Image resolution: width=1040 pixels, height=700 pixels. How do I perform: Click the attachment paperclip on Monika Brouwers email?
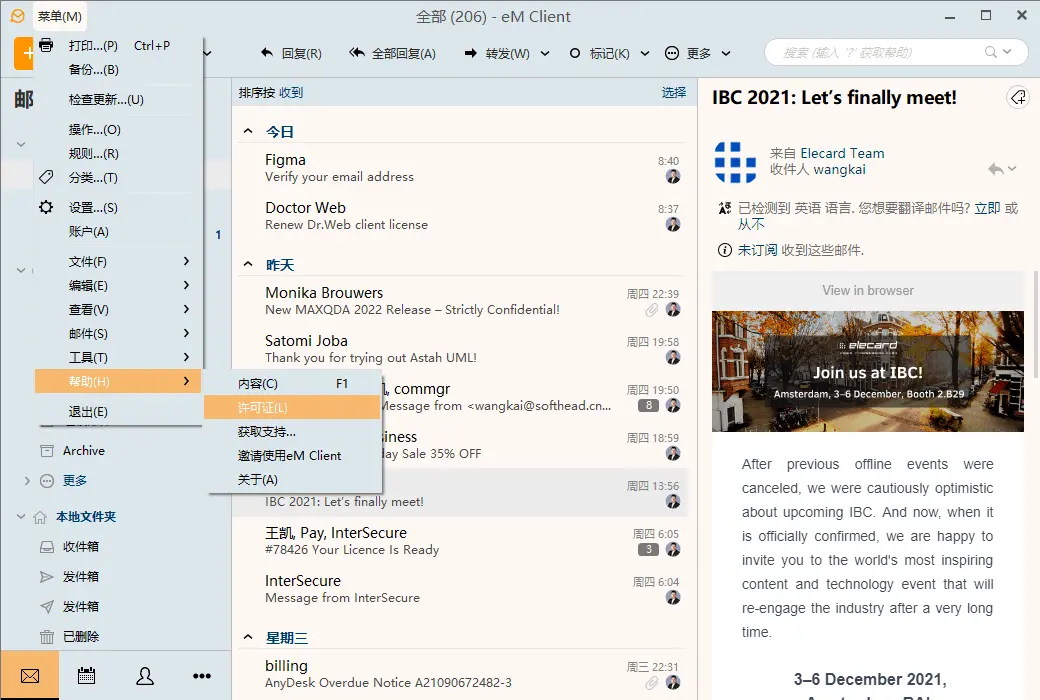652,310
